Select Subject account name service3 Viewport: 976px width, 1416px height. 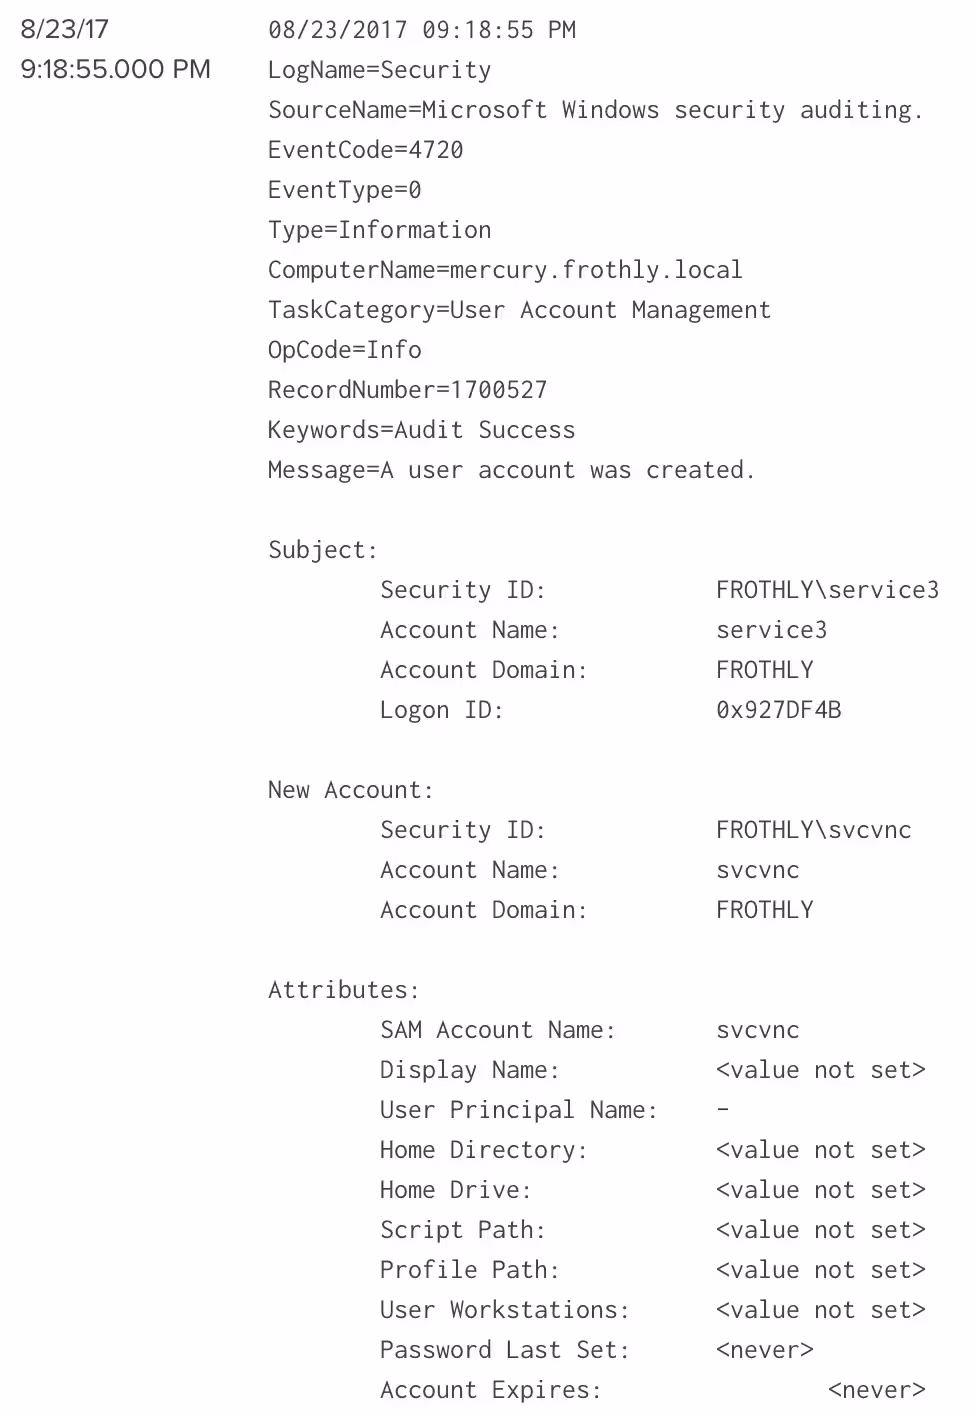(771, 630)
